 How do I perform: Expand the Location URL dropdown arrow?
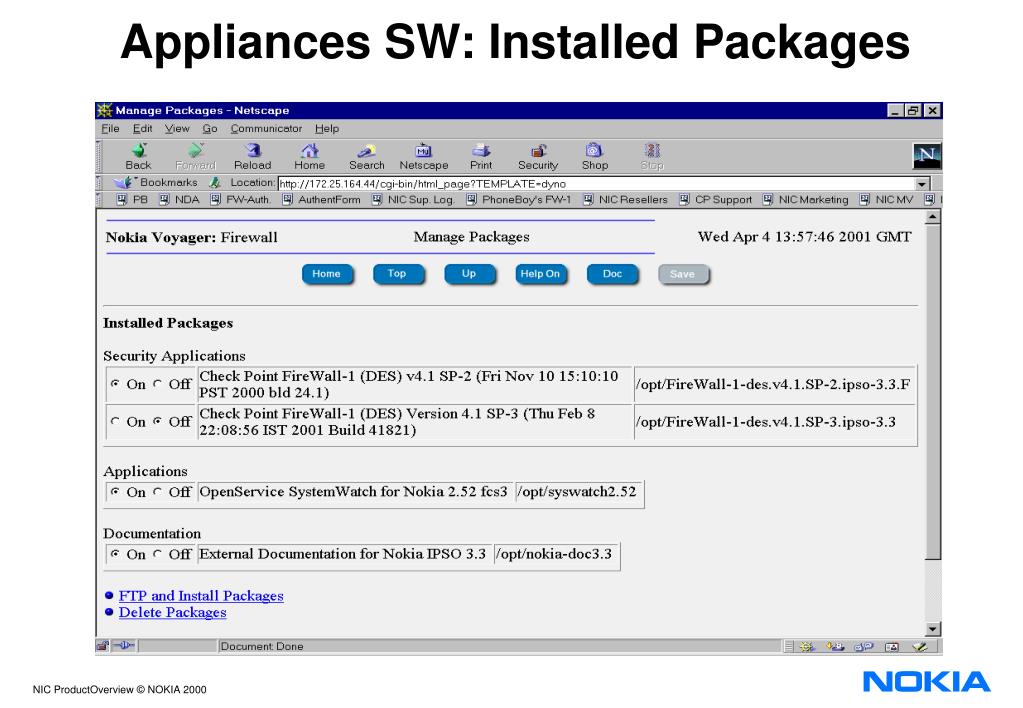pos(922,184)
